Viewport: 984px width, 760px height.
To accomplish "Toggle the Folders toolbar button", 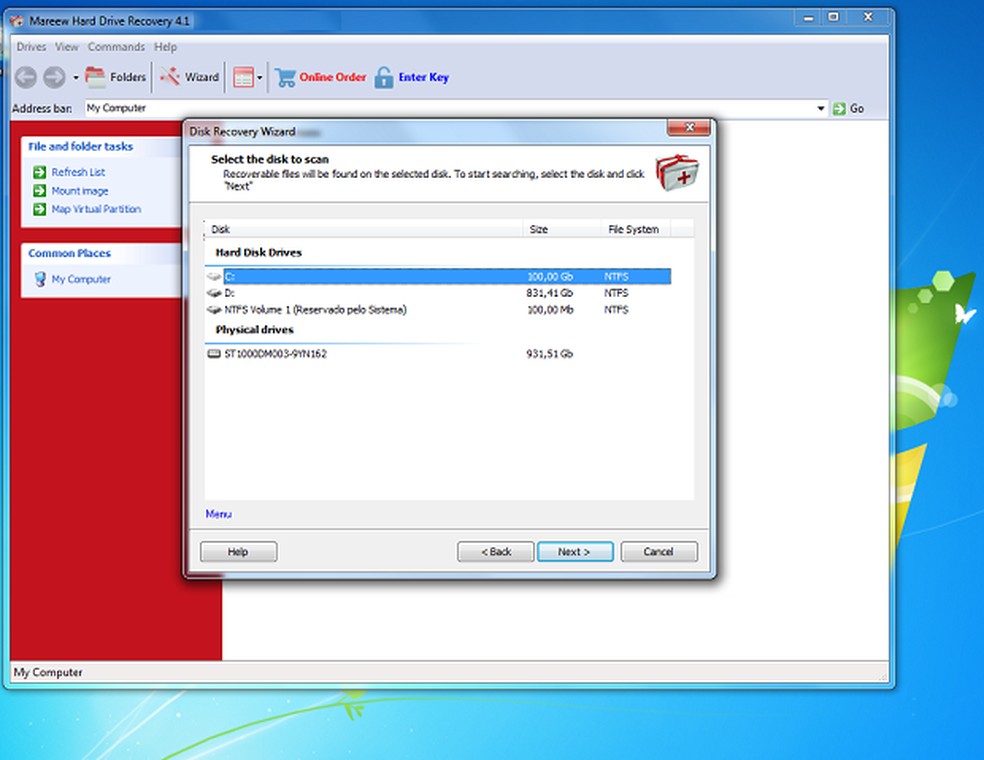I will click(115, 77).
